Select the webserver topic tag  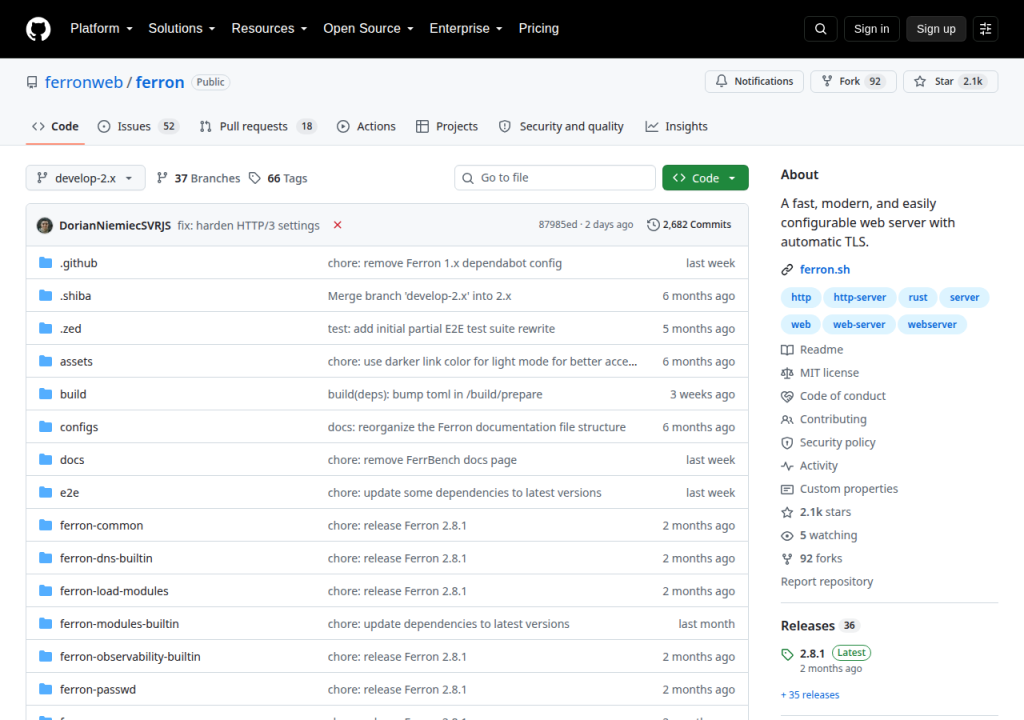click(932, 324)
